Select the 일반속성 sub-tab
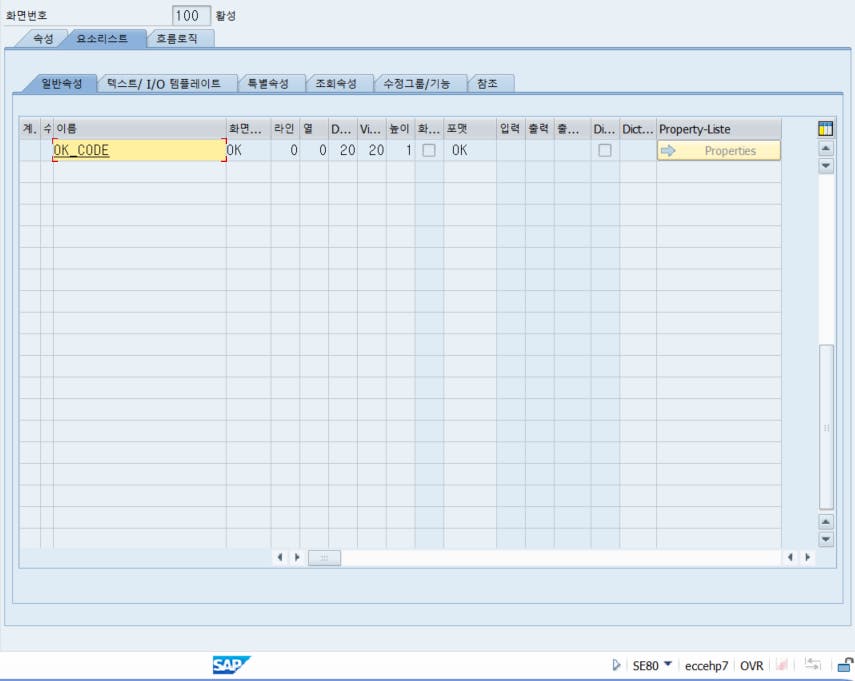 click(62, 83)
